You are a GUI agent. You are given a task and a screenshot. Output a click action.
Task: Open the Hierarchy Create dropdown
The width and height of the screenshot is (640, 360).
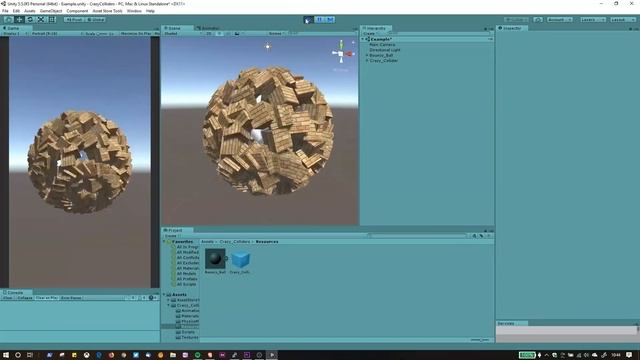[x=370, y=33]
